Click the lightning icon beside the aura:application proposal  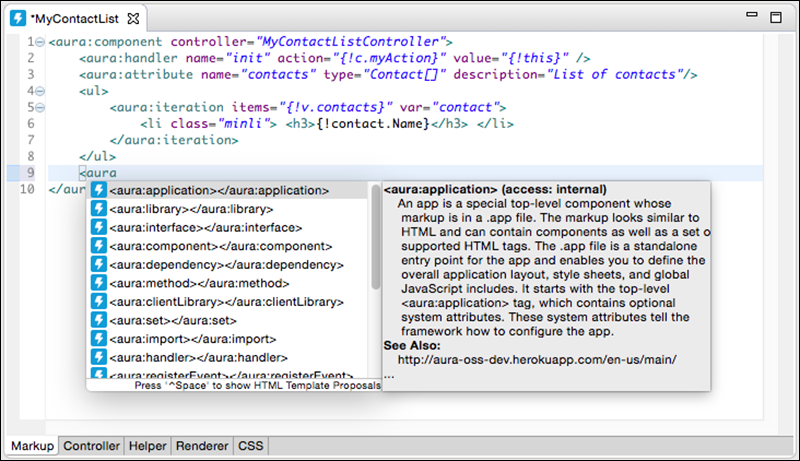98,190
